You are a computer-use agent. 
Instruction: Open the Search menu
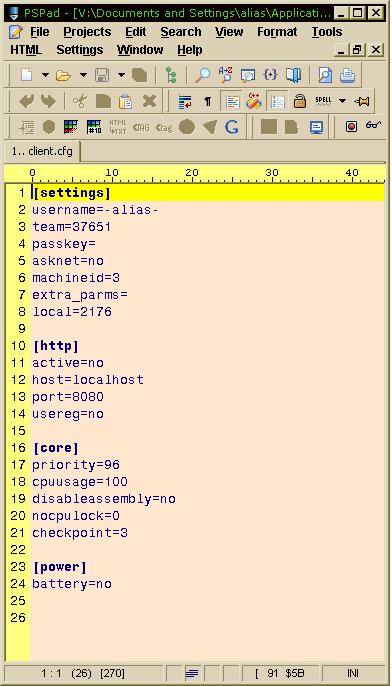click(x=181, y=32)
